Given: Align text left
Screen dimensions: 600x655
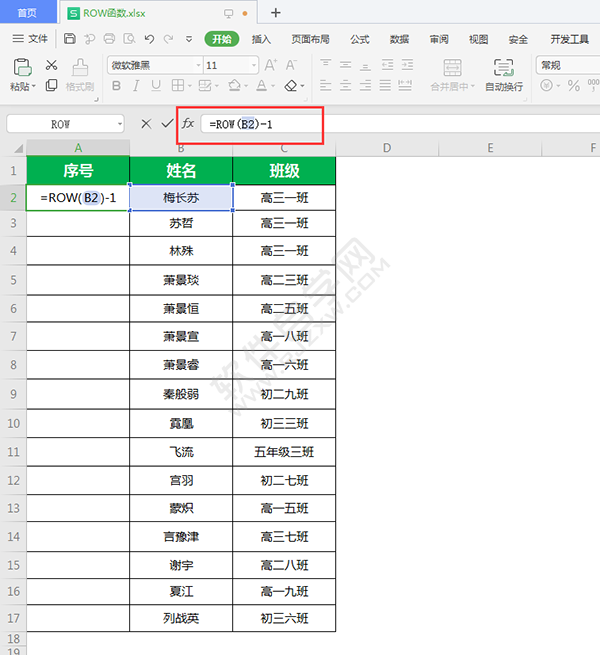Looking at the screenshot, I should (325, 86).
